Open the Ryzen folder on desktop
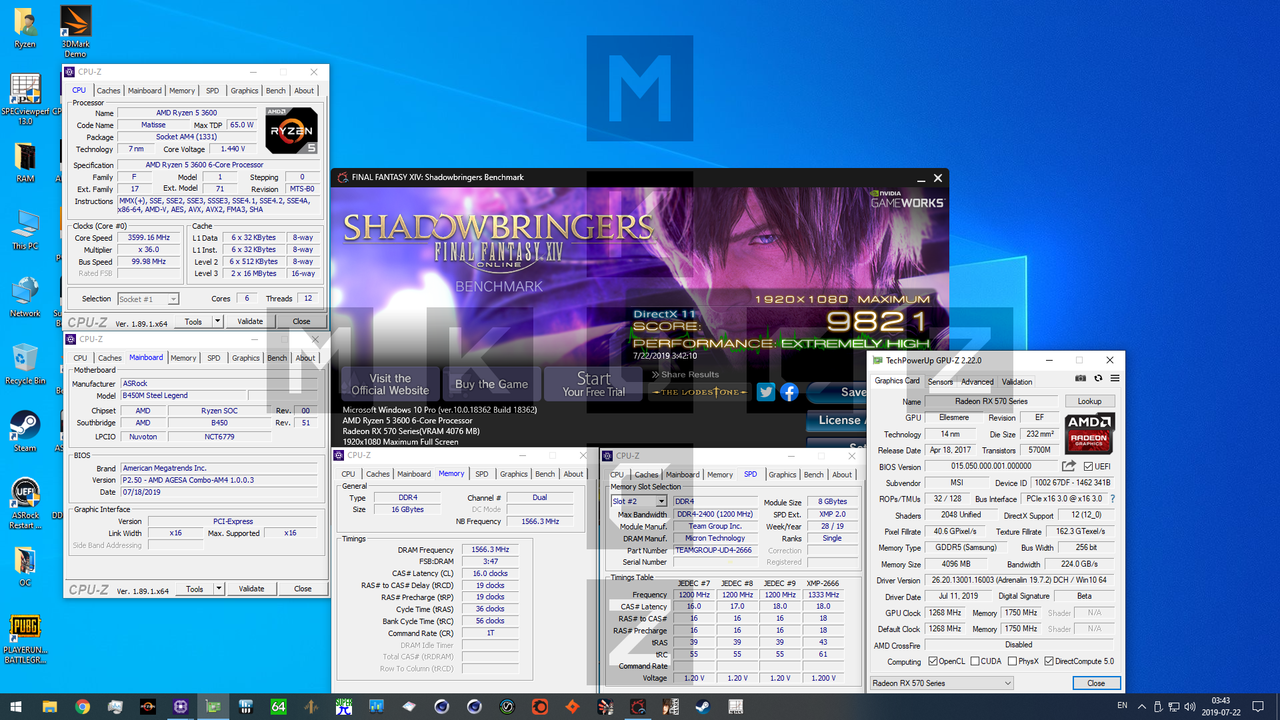Viewport: 1280px width, 720px height. pyautogui.click(x=24, y=28)
